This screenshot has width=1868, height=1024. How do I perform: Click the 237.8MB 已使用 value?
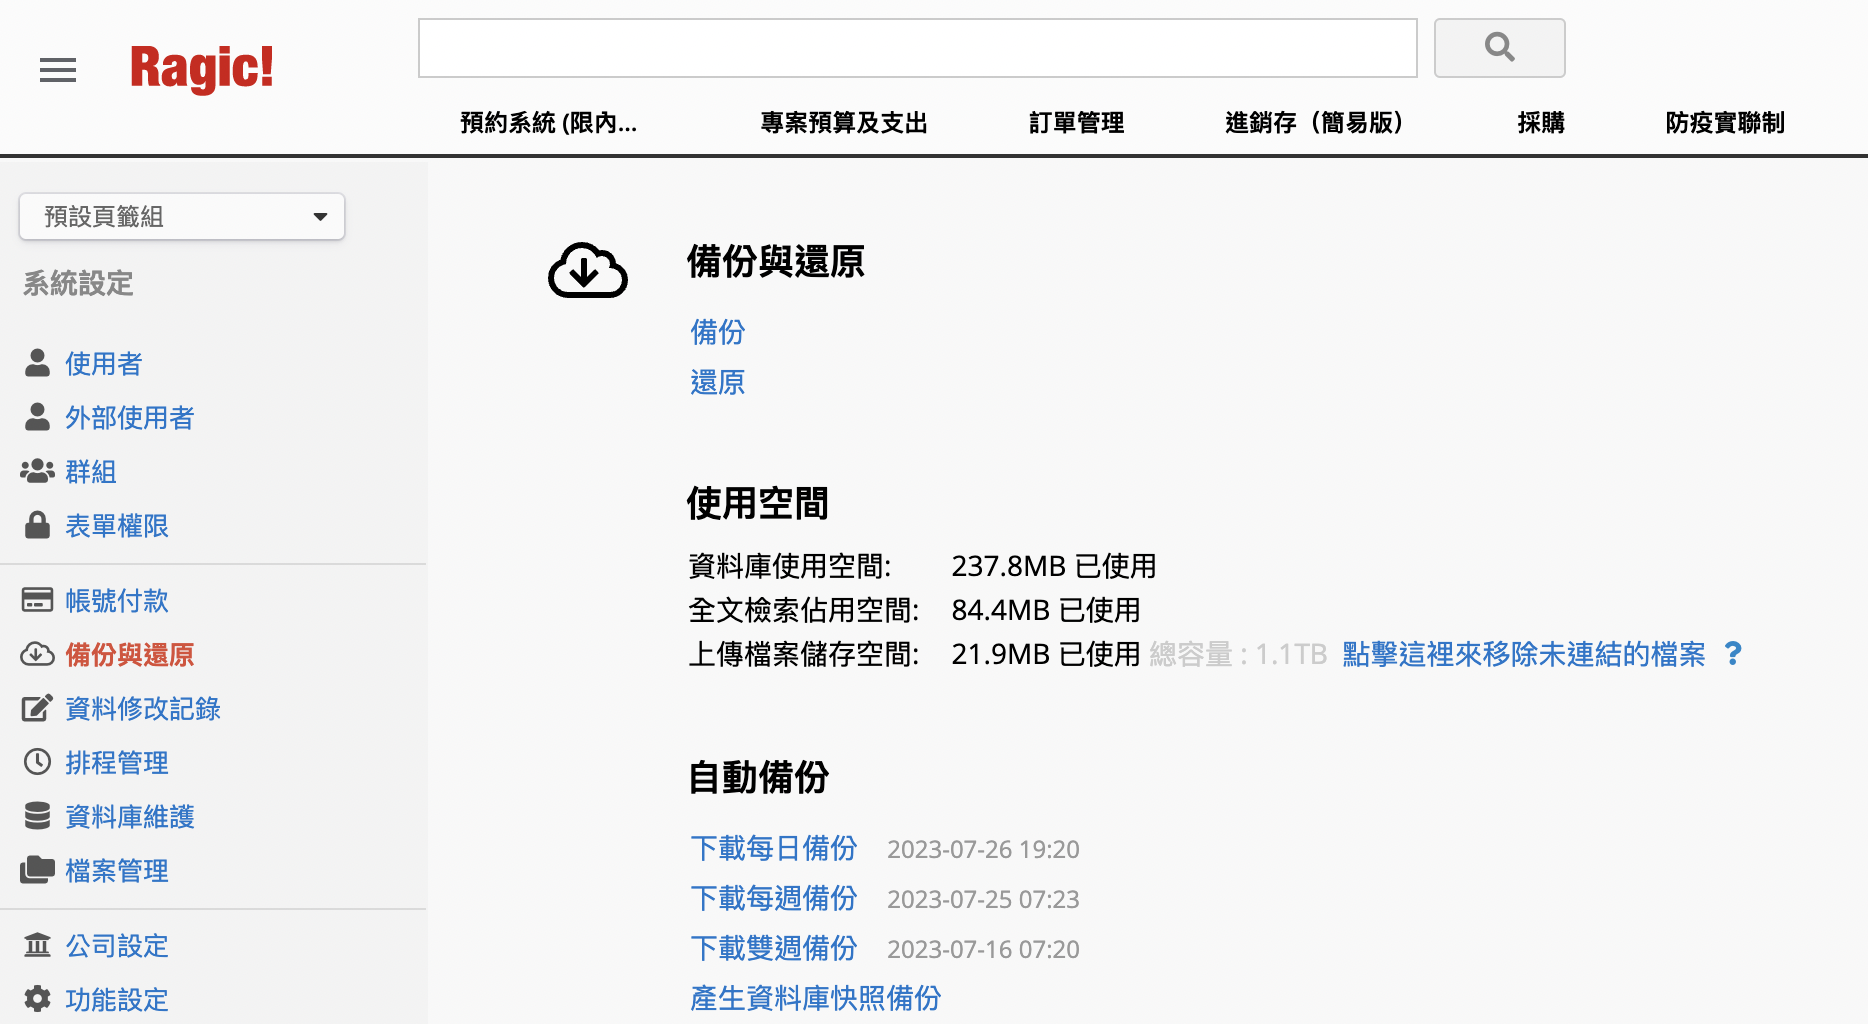click(x=1054, y=566)
